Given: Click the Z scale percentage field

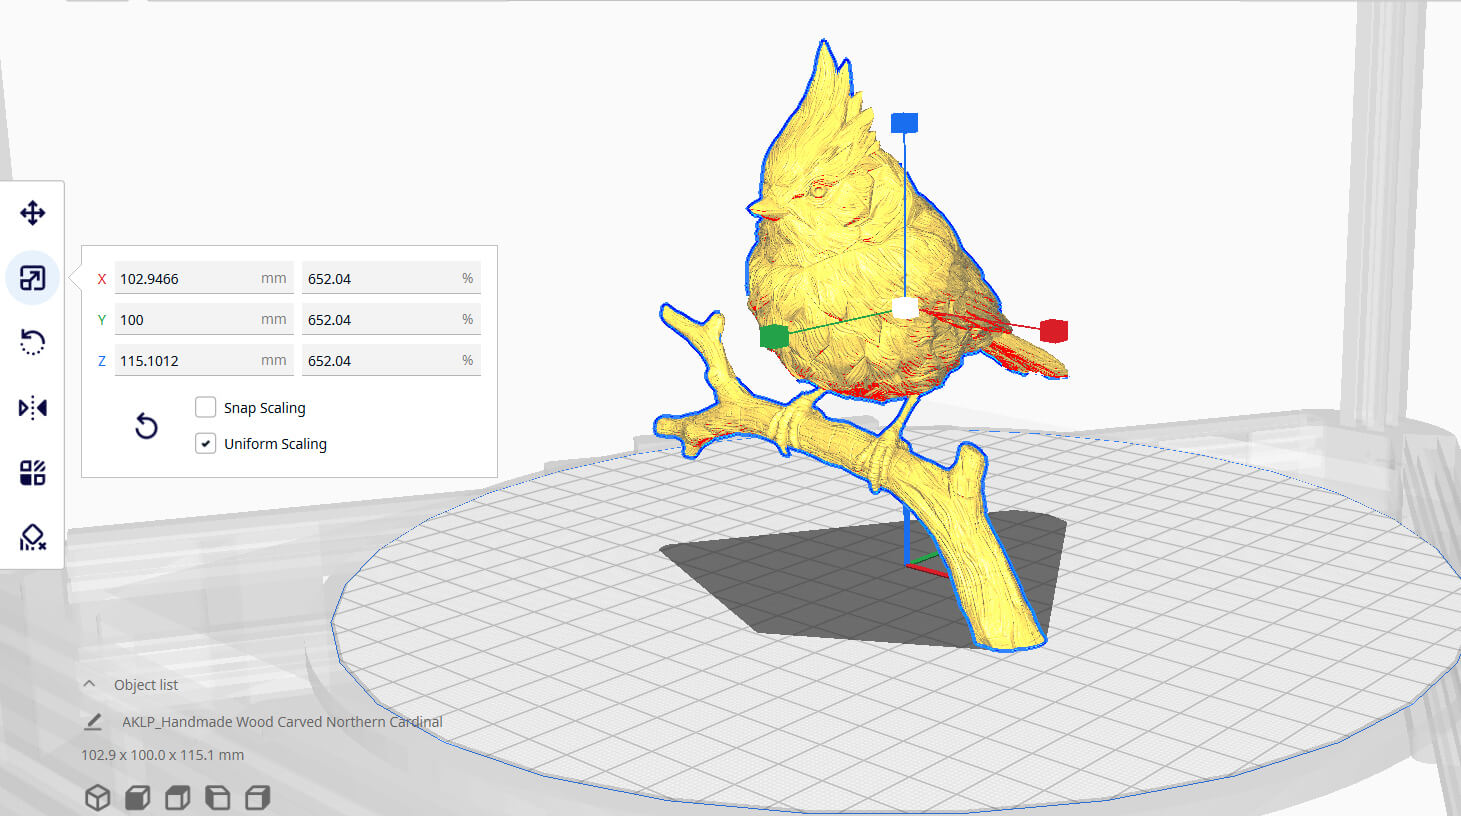Looking at the screenshot, I should (x=391, y=360).
